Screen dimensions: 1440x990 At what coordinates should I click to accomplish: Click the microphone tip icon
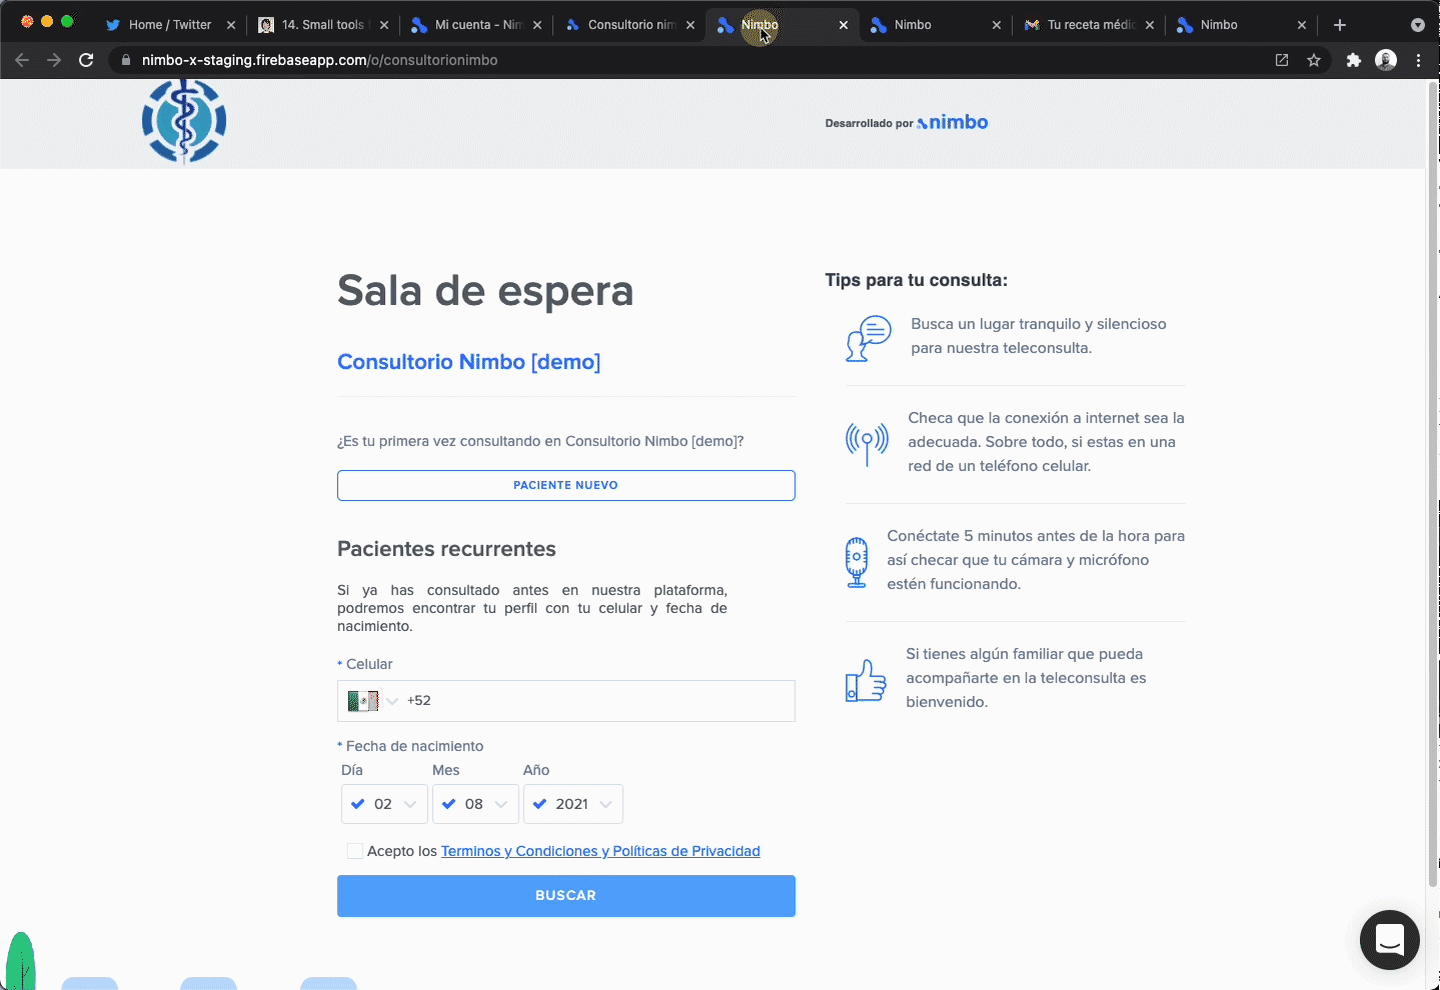tap(857, 561)
